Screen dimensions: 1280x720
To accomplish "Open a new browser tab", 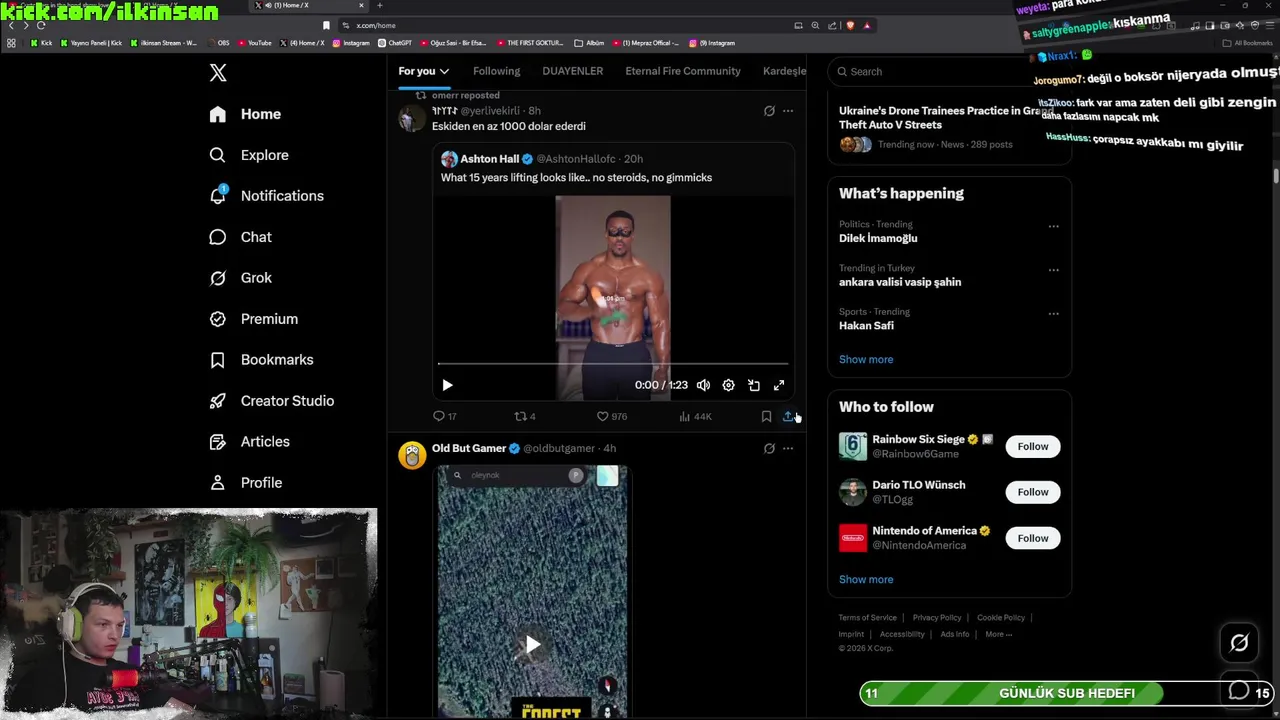I will [380, 5].
